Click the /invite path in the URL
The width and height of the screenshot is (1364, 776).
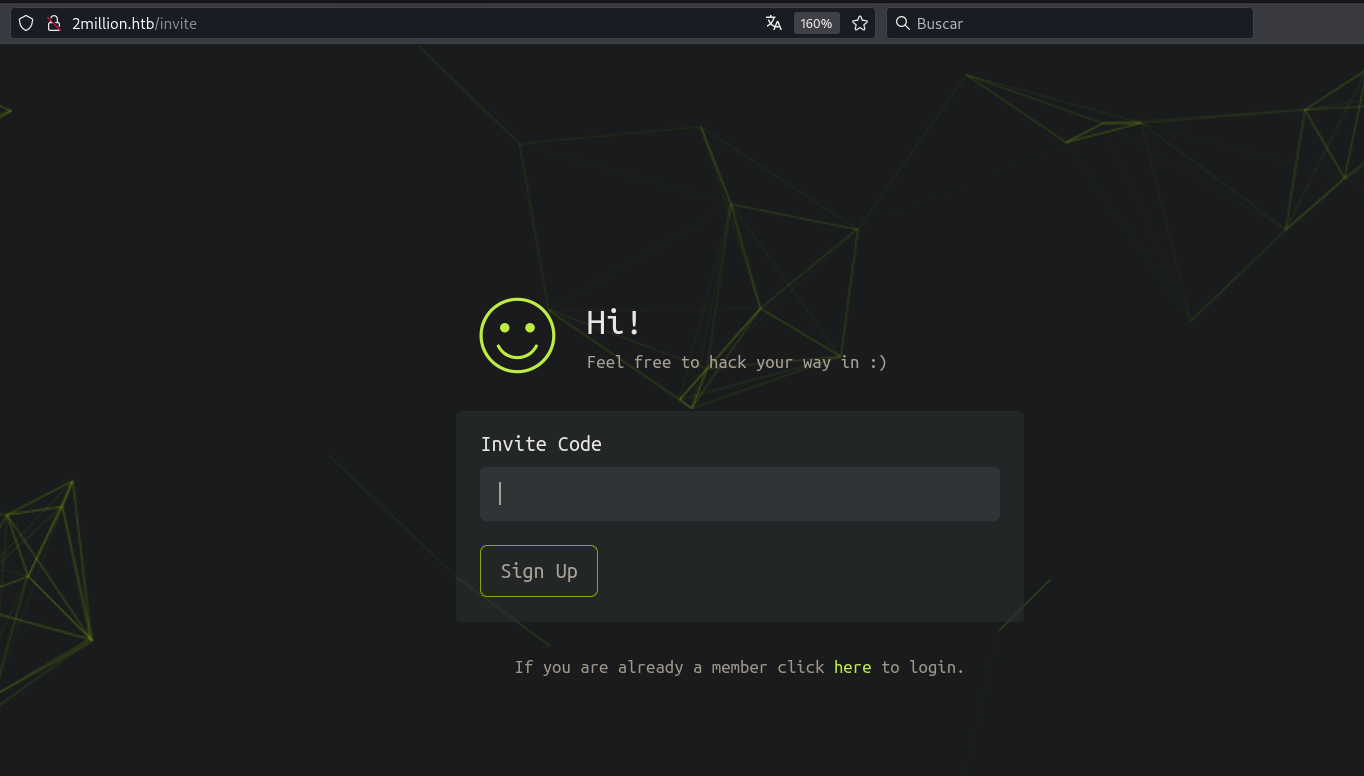[x=176, y=23]
